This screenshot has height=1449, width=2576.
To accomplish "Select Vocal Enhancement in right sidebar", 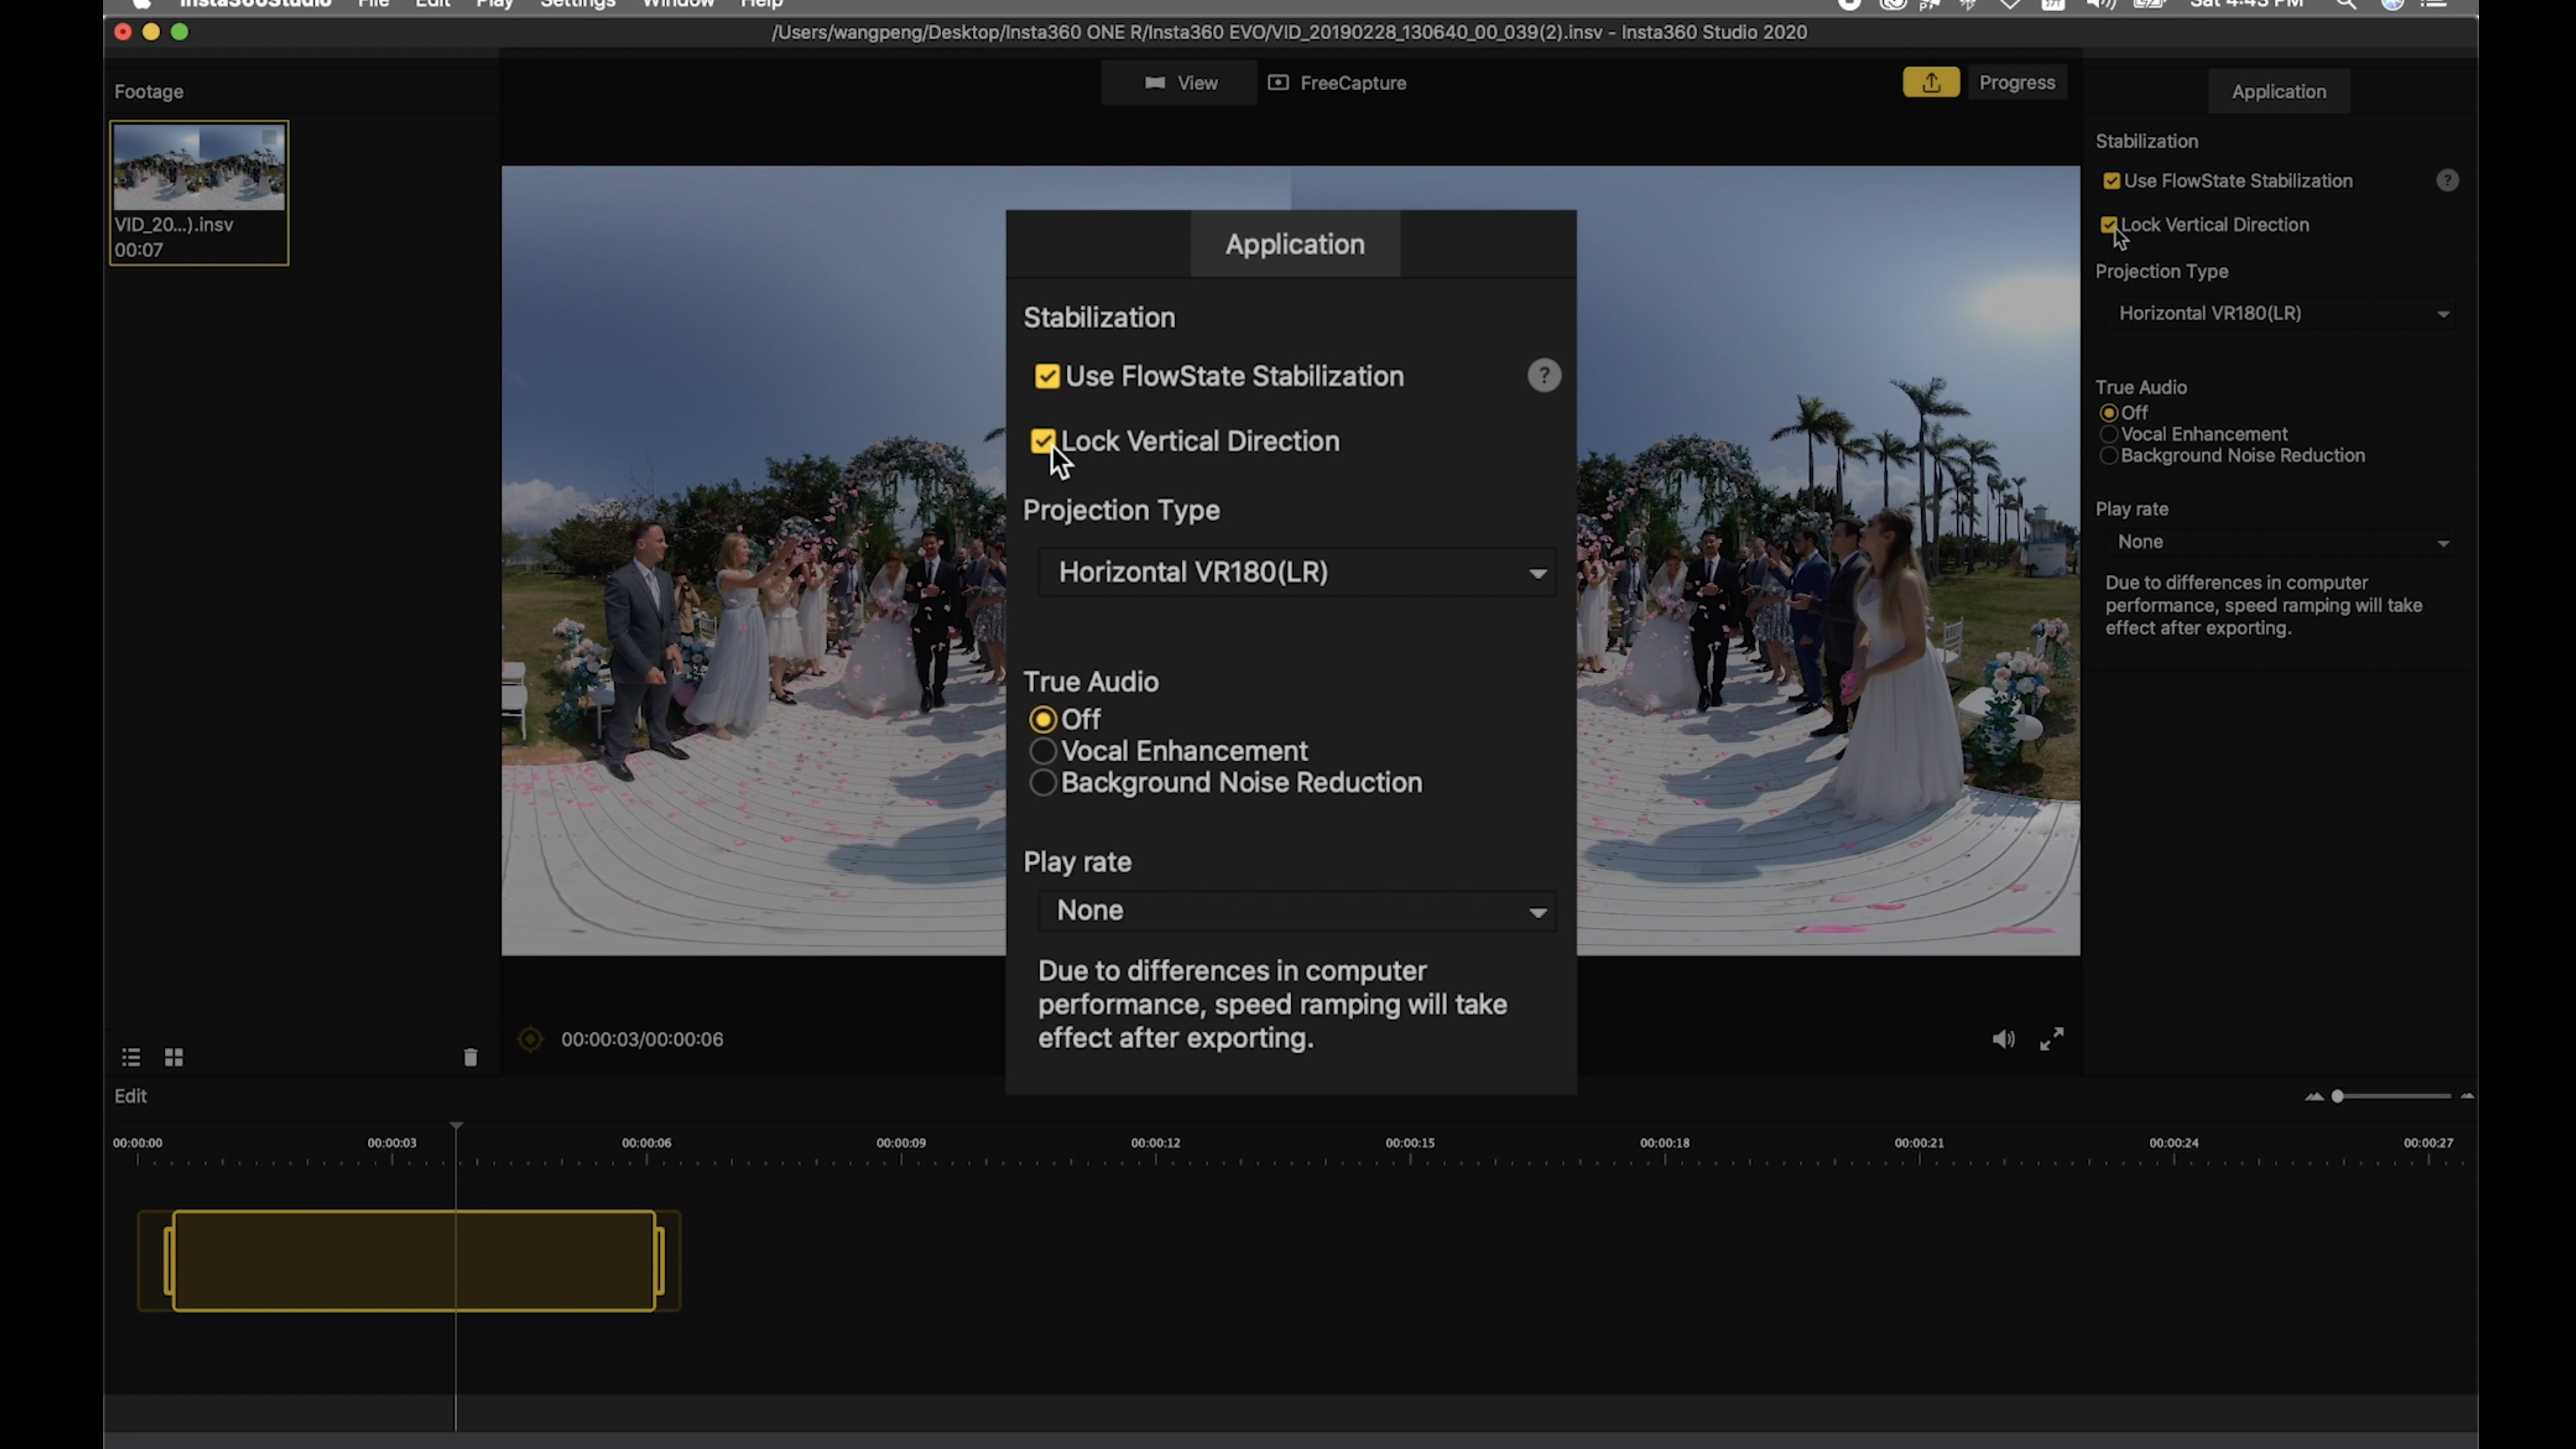I will point(2109,434).
